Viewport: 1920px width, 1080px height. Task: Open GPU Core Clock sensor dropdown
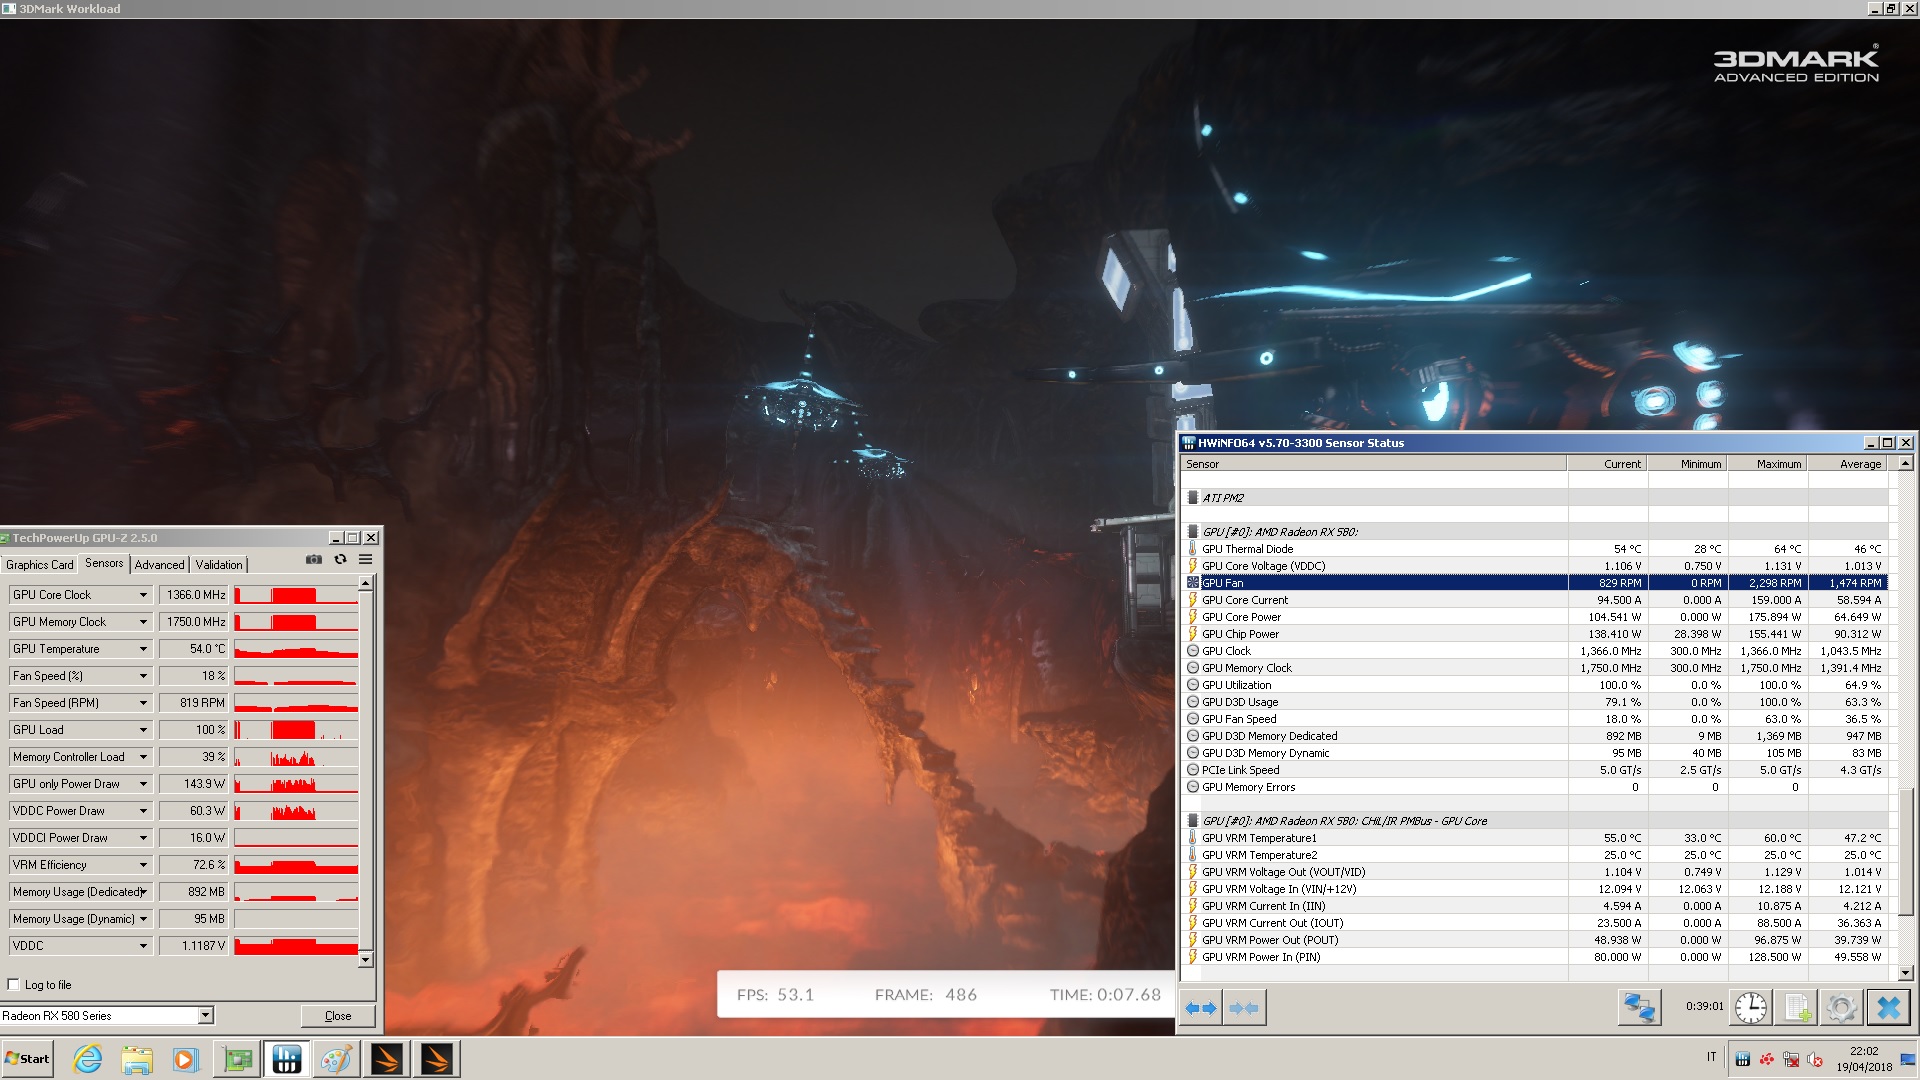[143, 595]
